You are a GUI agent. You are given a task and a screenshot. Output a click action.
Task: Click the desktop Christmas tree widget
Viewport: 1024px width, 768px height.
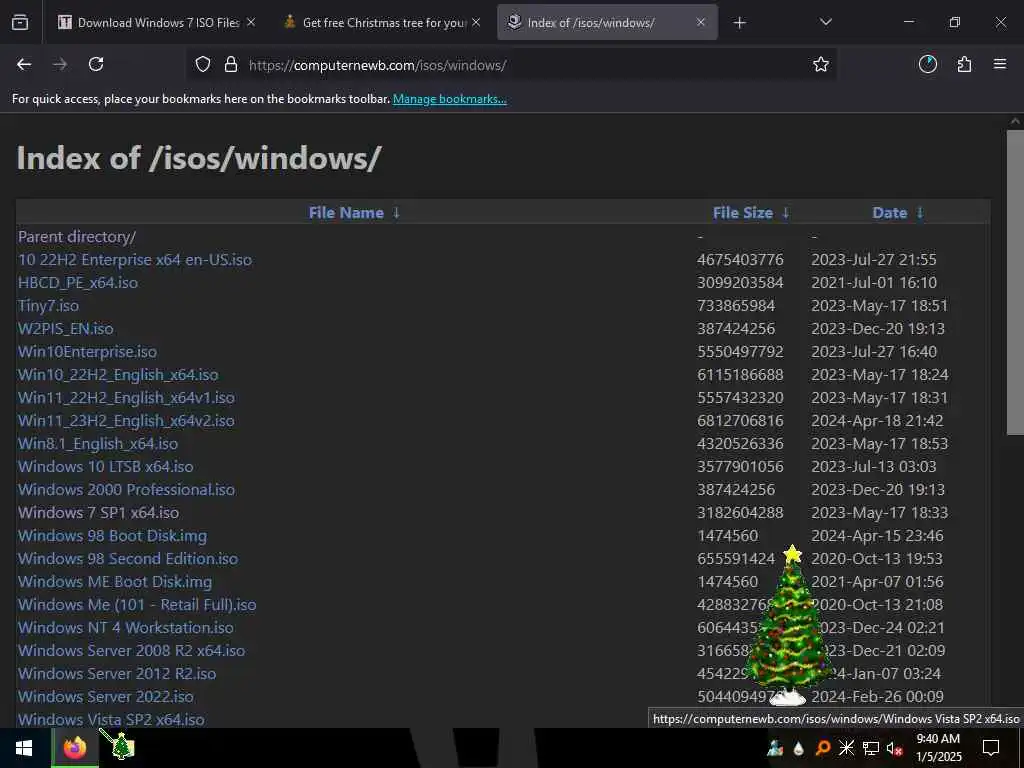(790, 624)
